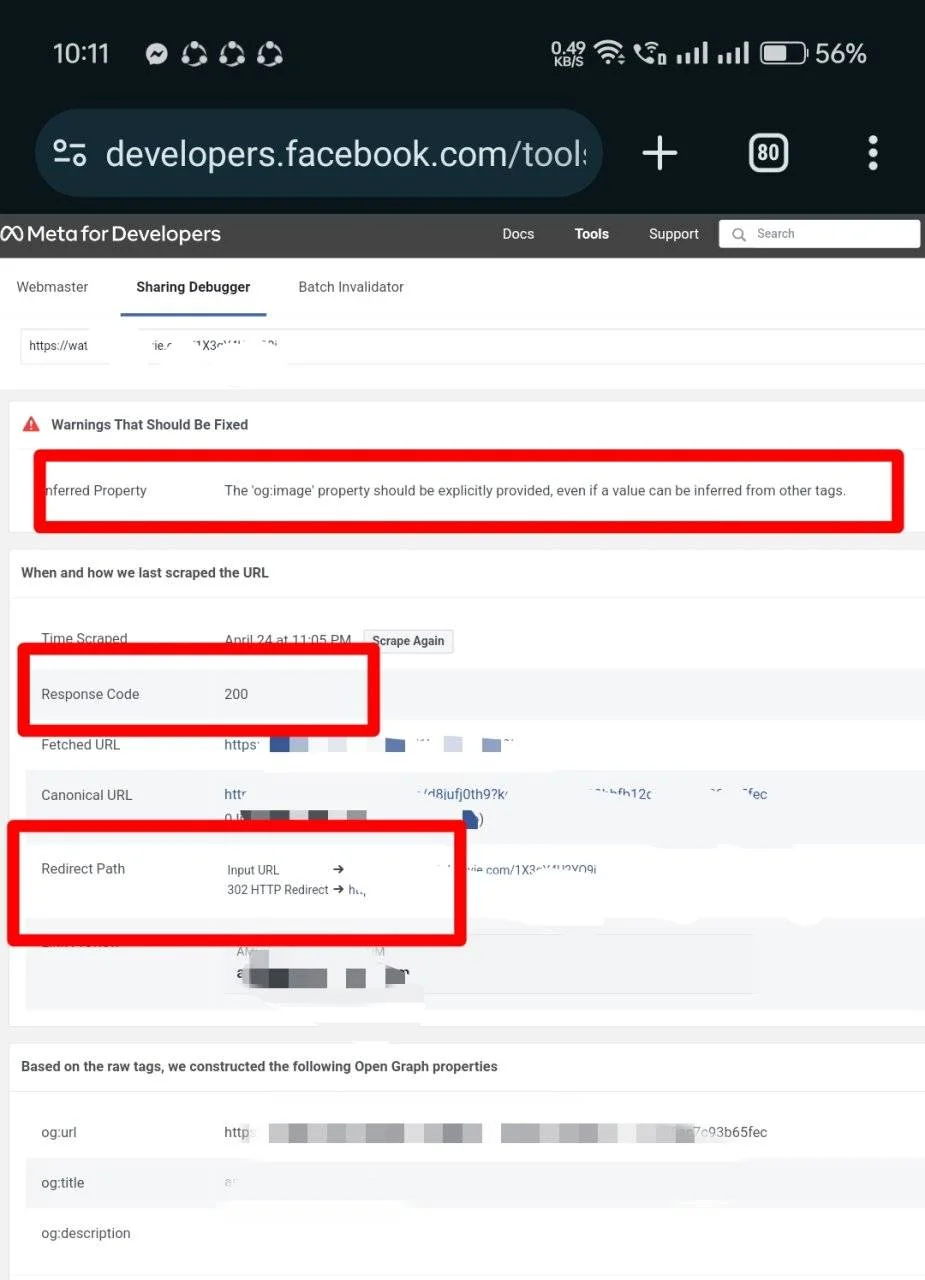Click the 'Inferred Property' label
Viewport: 925px width, 1280px height.
click(x=94, y=490)
